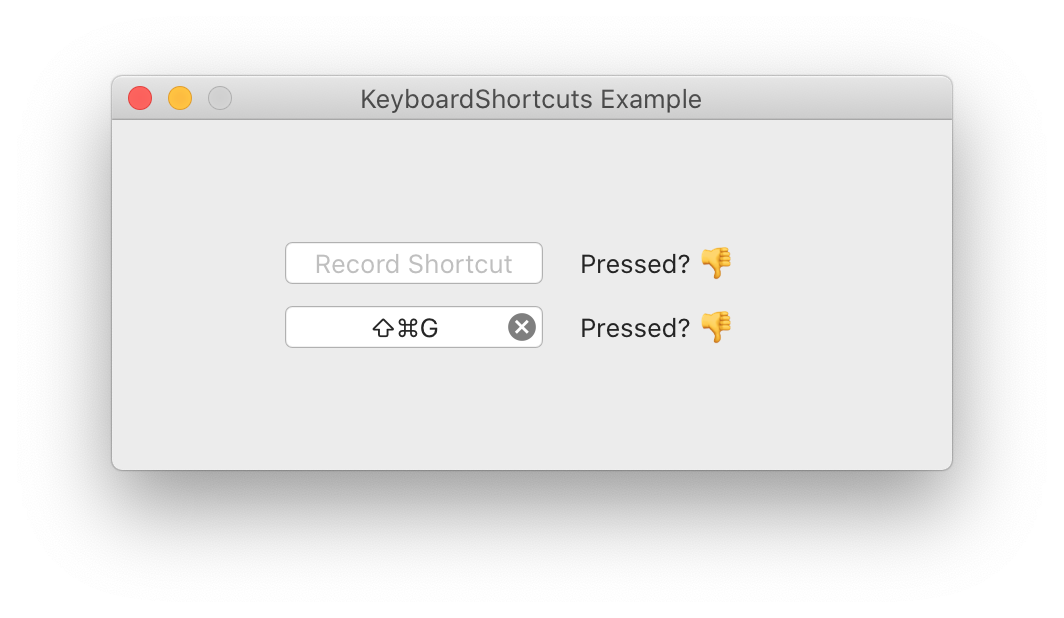Click the Shift arrow symbol in recorder
Viewport: 1064px width, 618px height.
click(x=382, y=328)
